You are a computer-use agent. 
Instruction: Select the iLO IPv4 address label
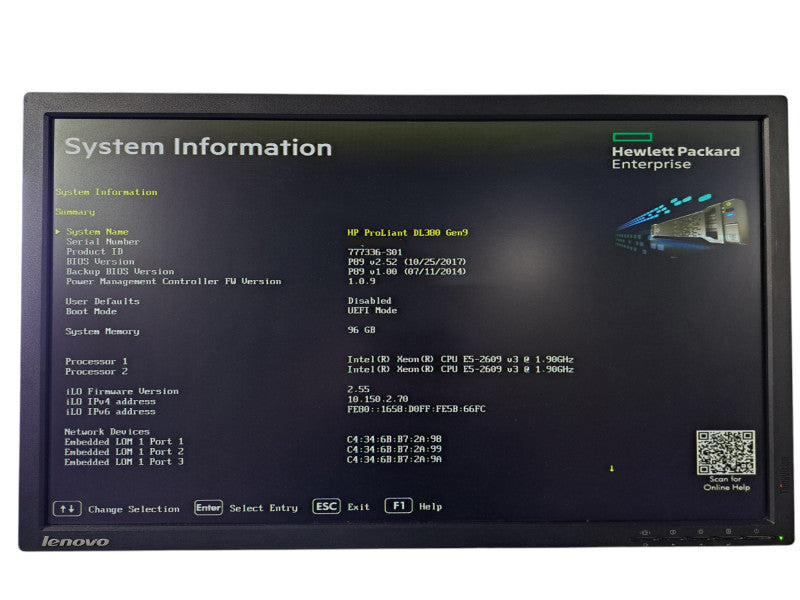110,402
